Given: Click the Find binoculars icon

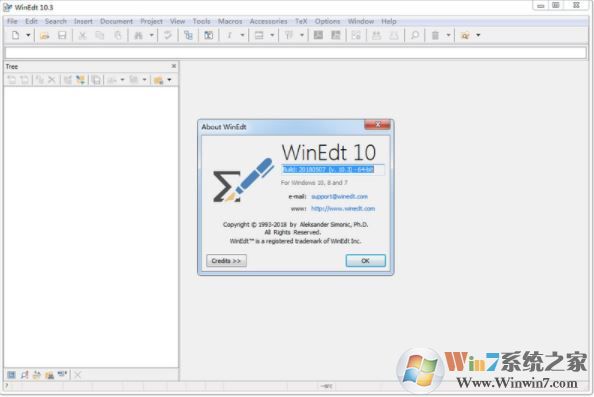Looking at the screenshot, I should click(x=139, y=36).
